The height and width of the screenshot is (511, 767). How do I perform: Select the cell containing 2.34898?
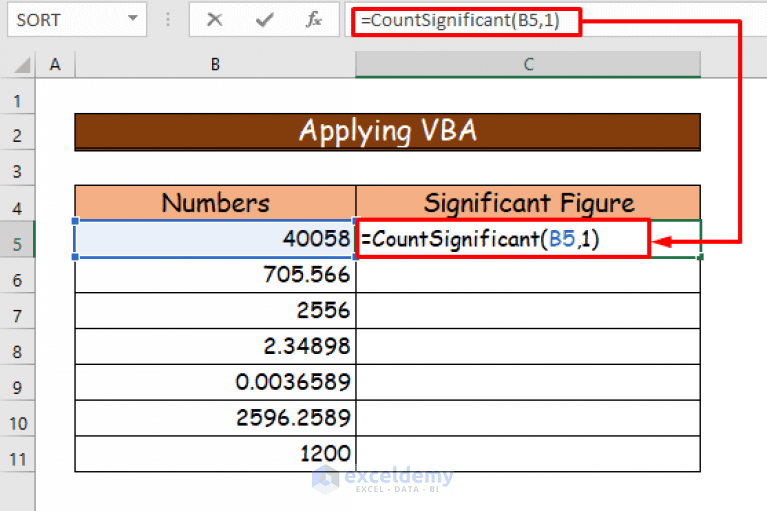215,346
